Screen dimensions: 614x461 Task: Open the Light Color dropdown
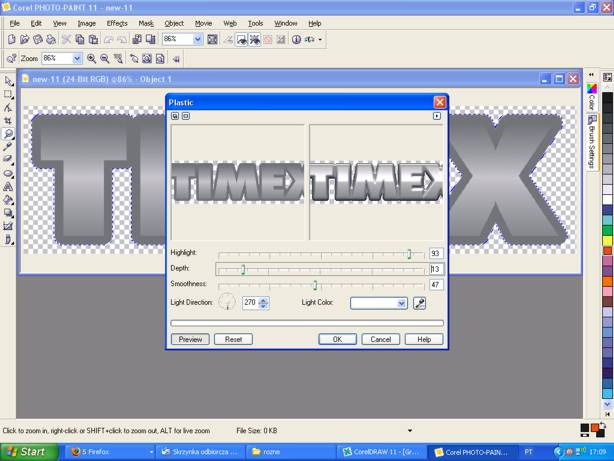(x=402, y=303)
